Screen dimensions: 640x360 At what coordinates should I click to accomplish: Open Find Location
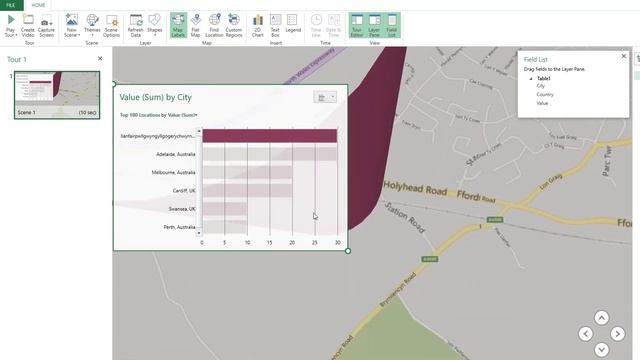click(x=214, y=26)
